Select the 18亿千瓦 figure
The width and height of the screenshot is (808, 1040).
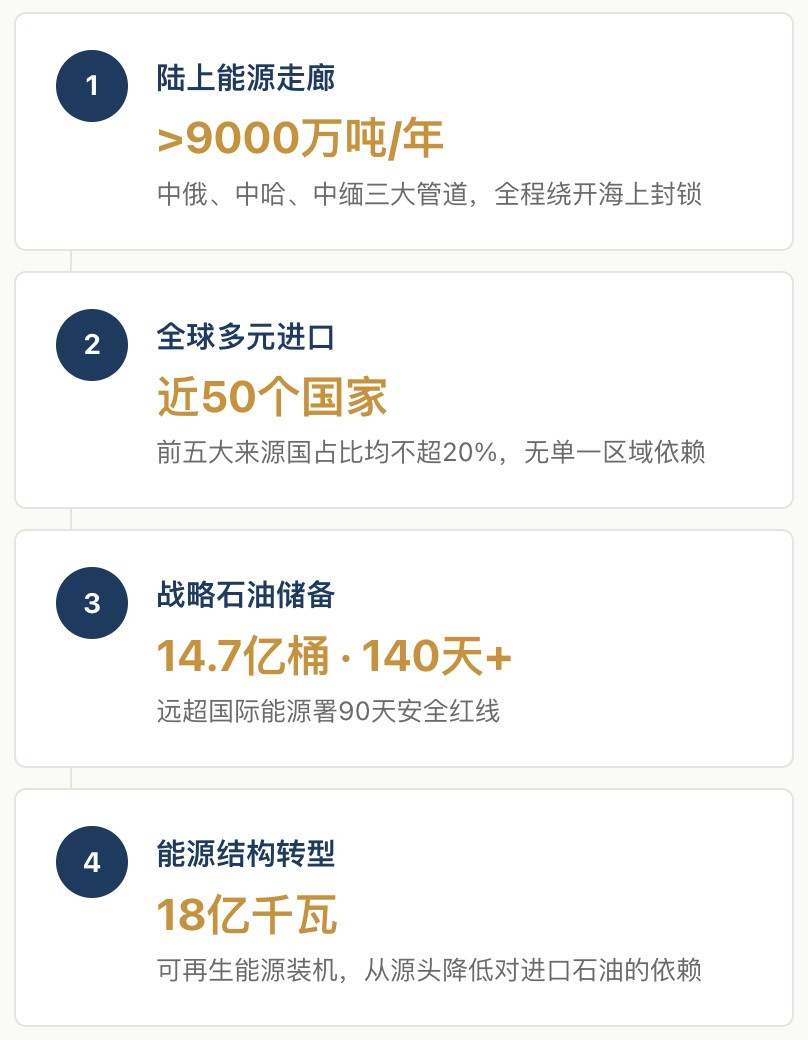[x=247, y=915]
